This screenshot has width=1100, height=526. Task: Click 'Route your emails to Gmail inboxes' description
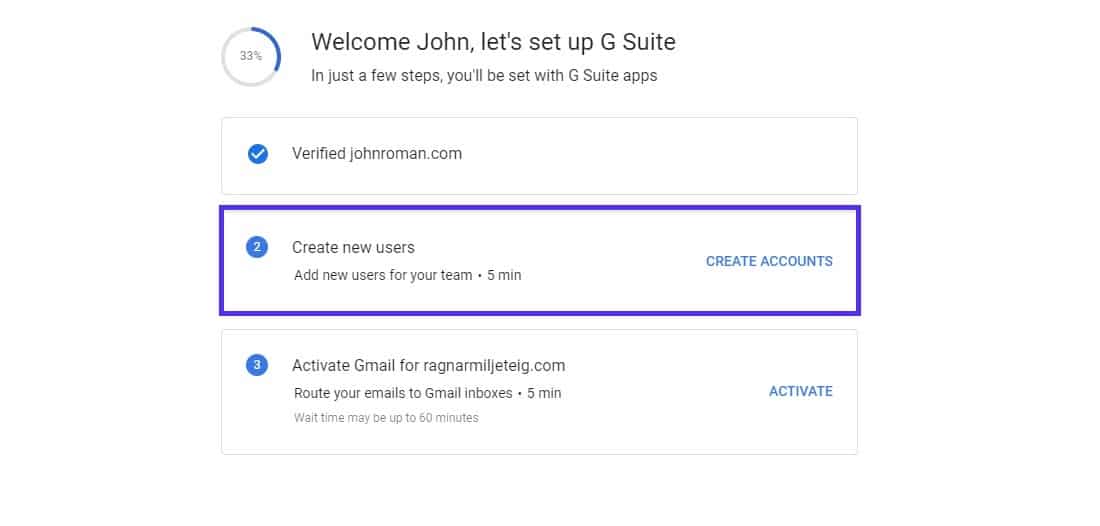click(403, 393)
